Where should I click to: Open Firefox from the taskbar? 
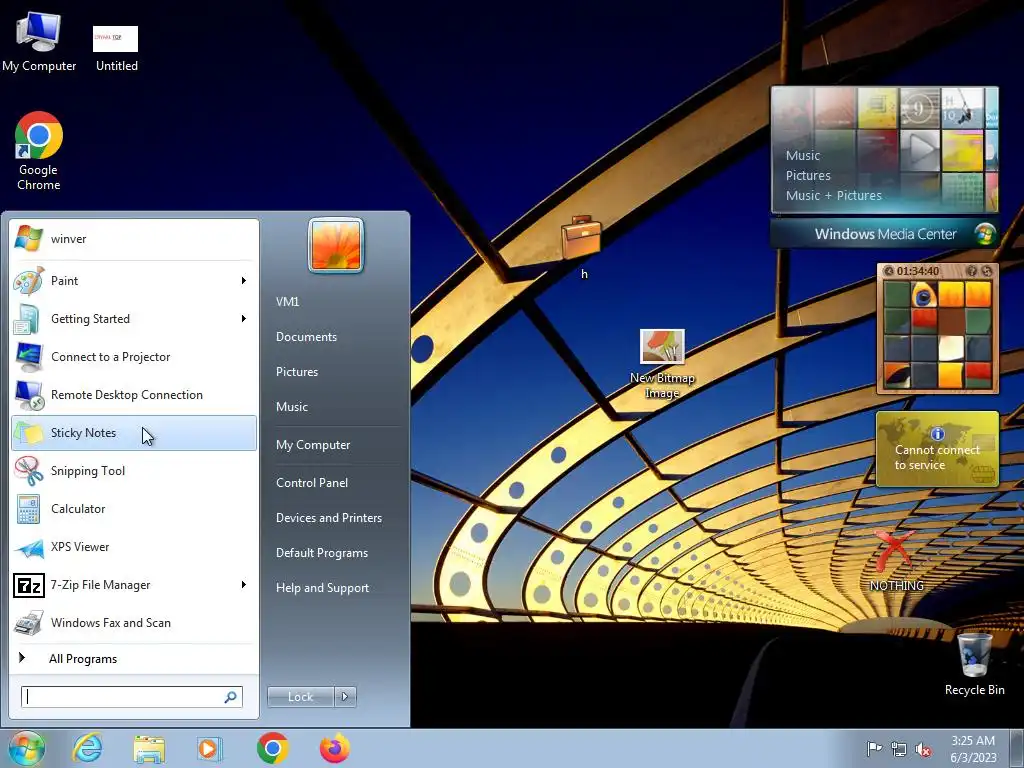pyautogui.click(x=334, y=748)
